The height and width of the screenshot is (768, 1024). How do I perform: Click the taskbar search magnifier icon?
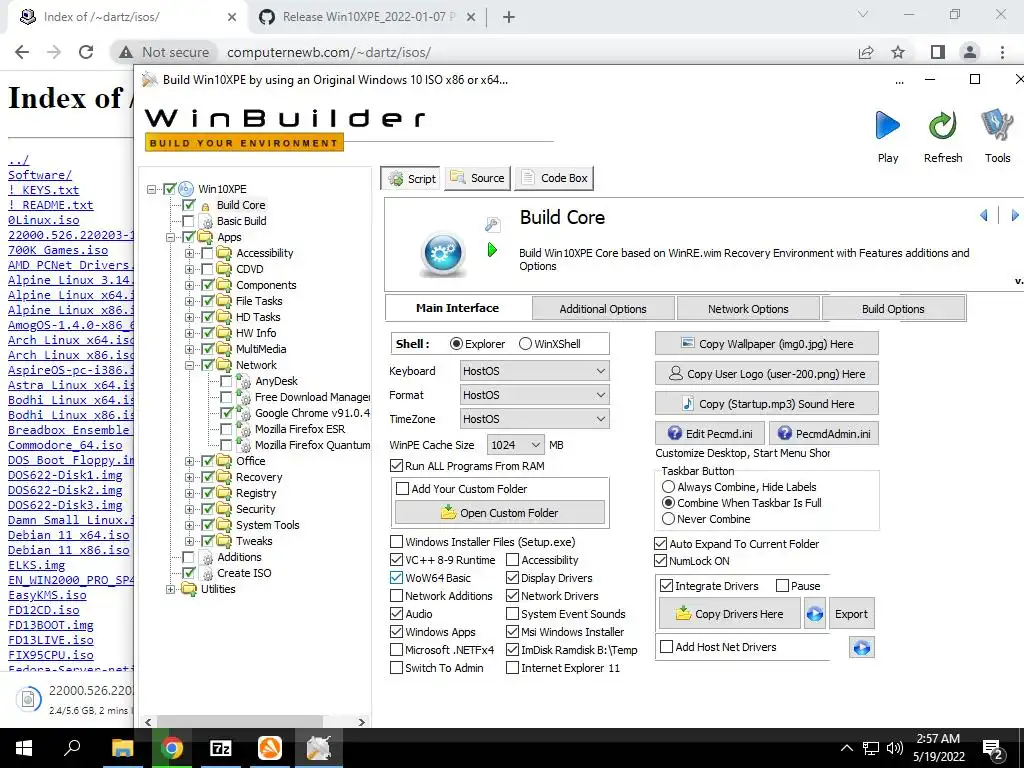[x=72, y=748]
